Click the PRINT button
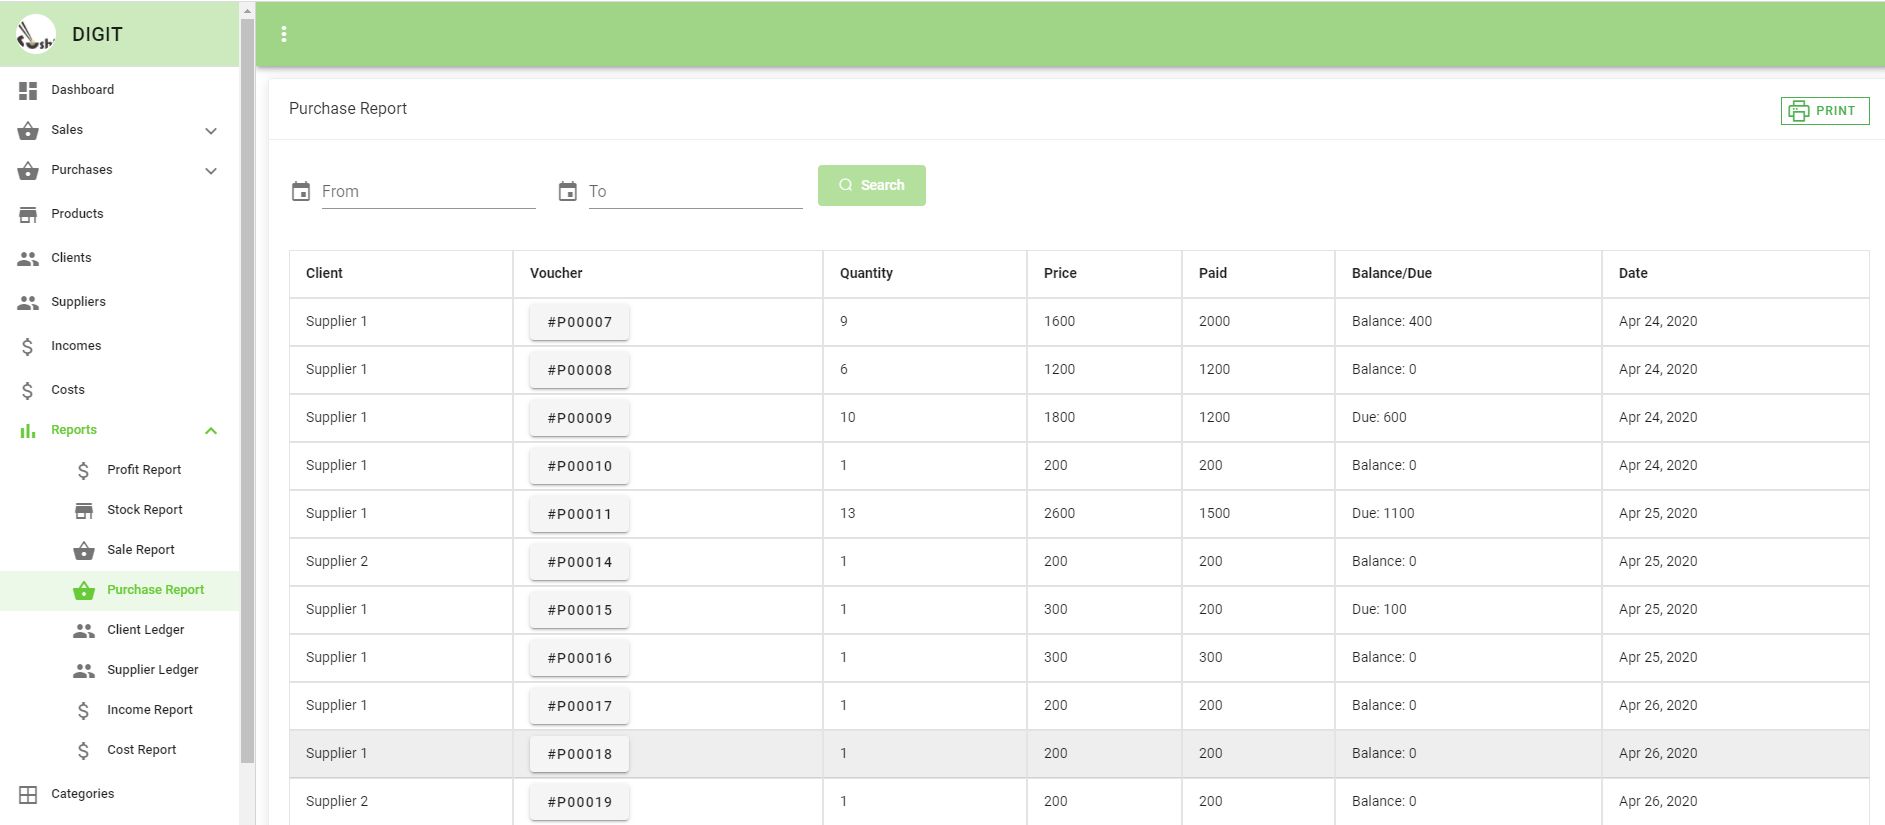Screen dimensions: 1885x825 pyautogui.click(x=1824, y=111)
